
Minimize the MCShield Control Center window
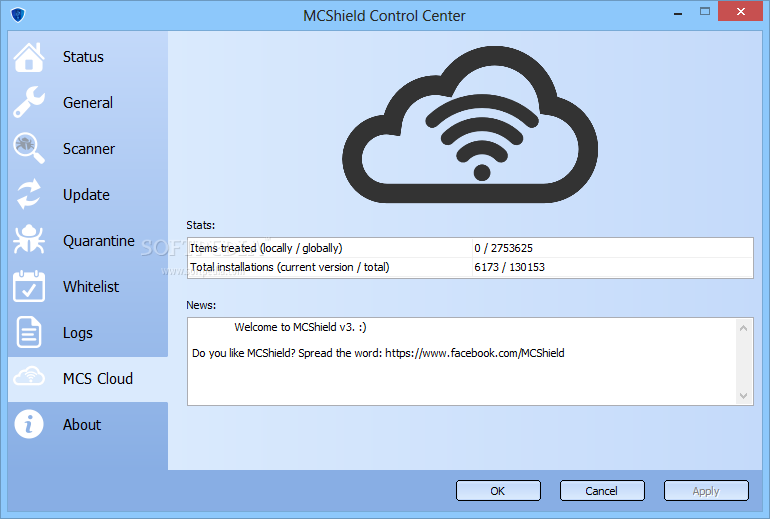click(678, 14)
